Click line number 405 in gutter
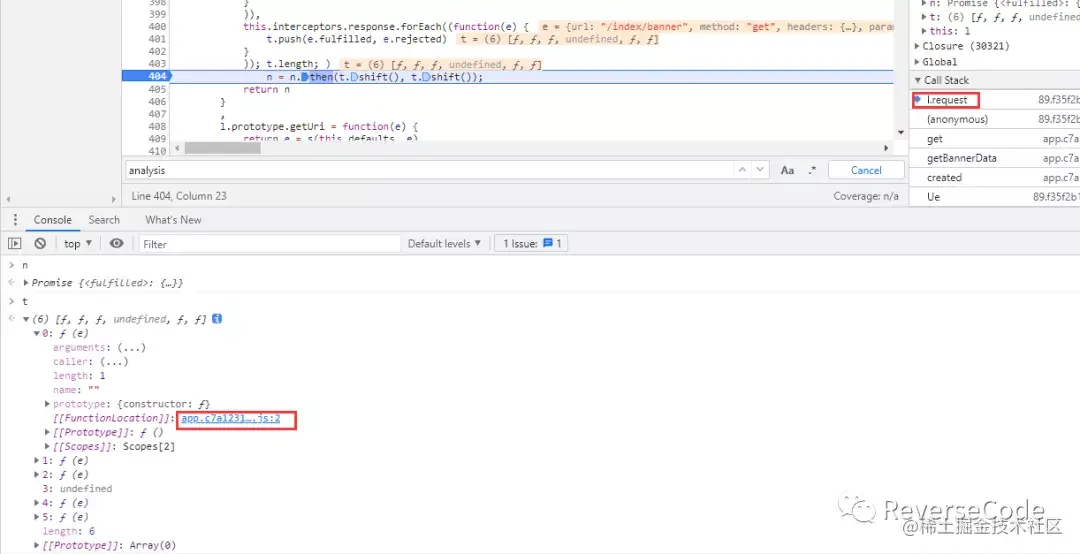 click(x=156, y=90)
